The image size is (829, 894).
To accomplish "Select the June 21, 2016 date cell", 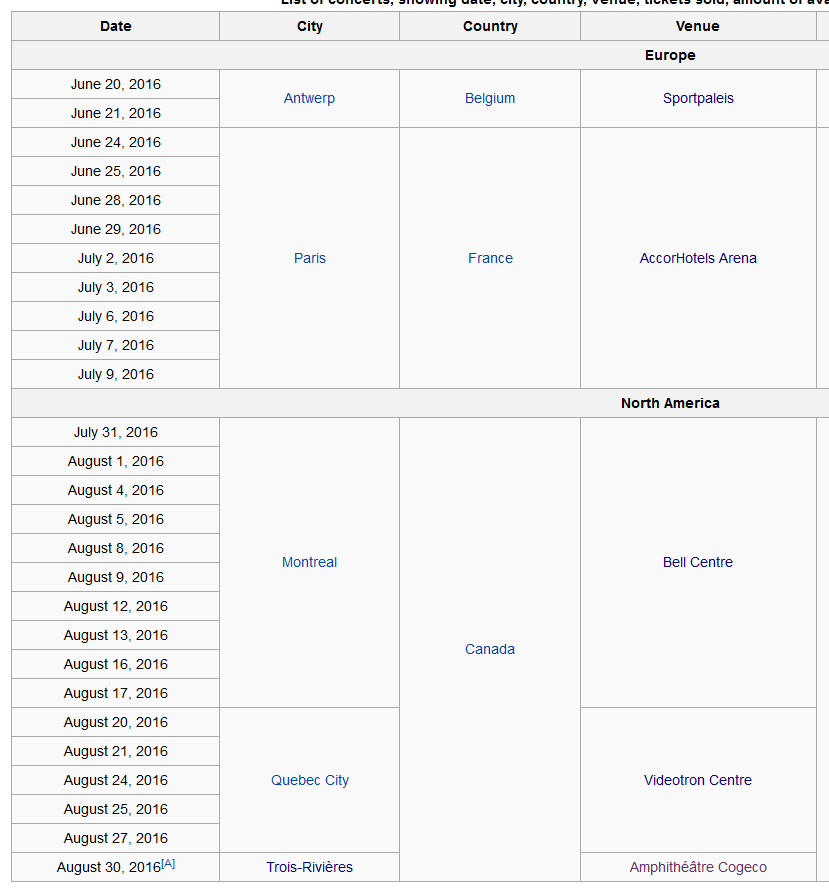I will [x=116, y=113].
